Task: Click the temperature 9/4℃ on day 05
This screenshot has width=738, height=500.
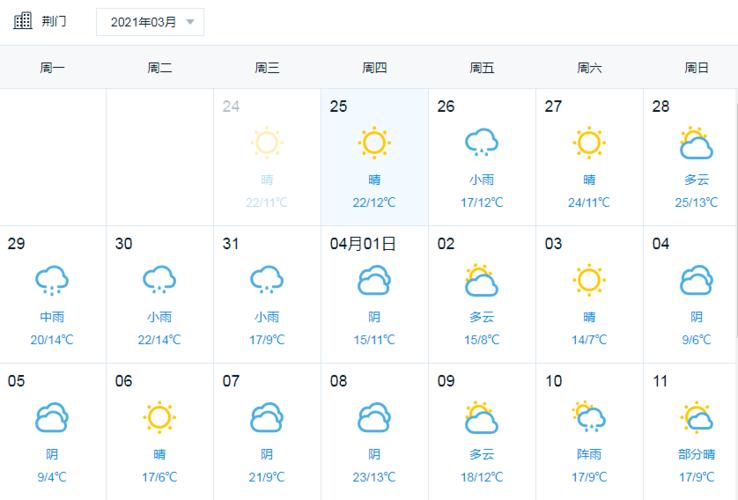Action: (x=52, y=477)
